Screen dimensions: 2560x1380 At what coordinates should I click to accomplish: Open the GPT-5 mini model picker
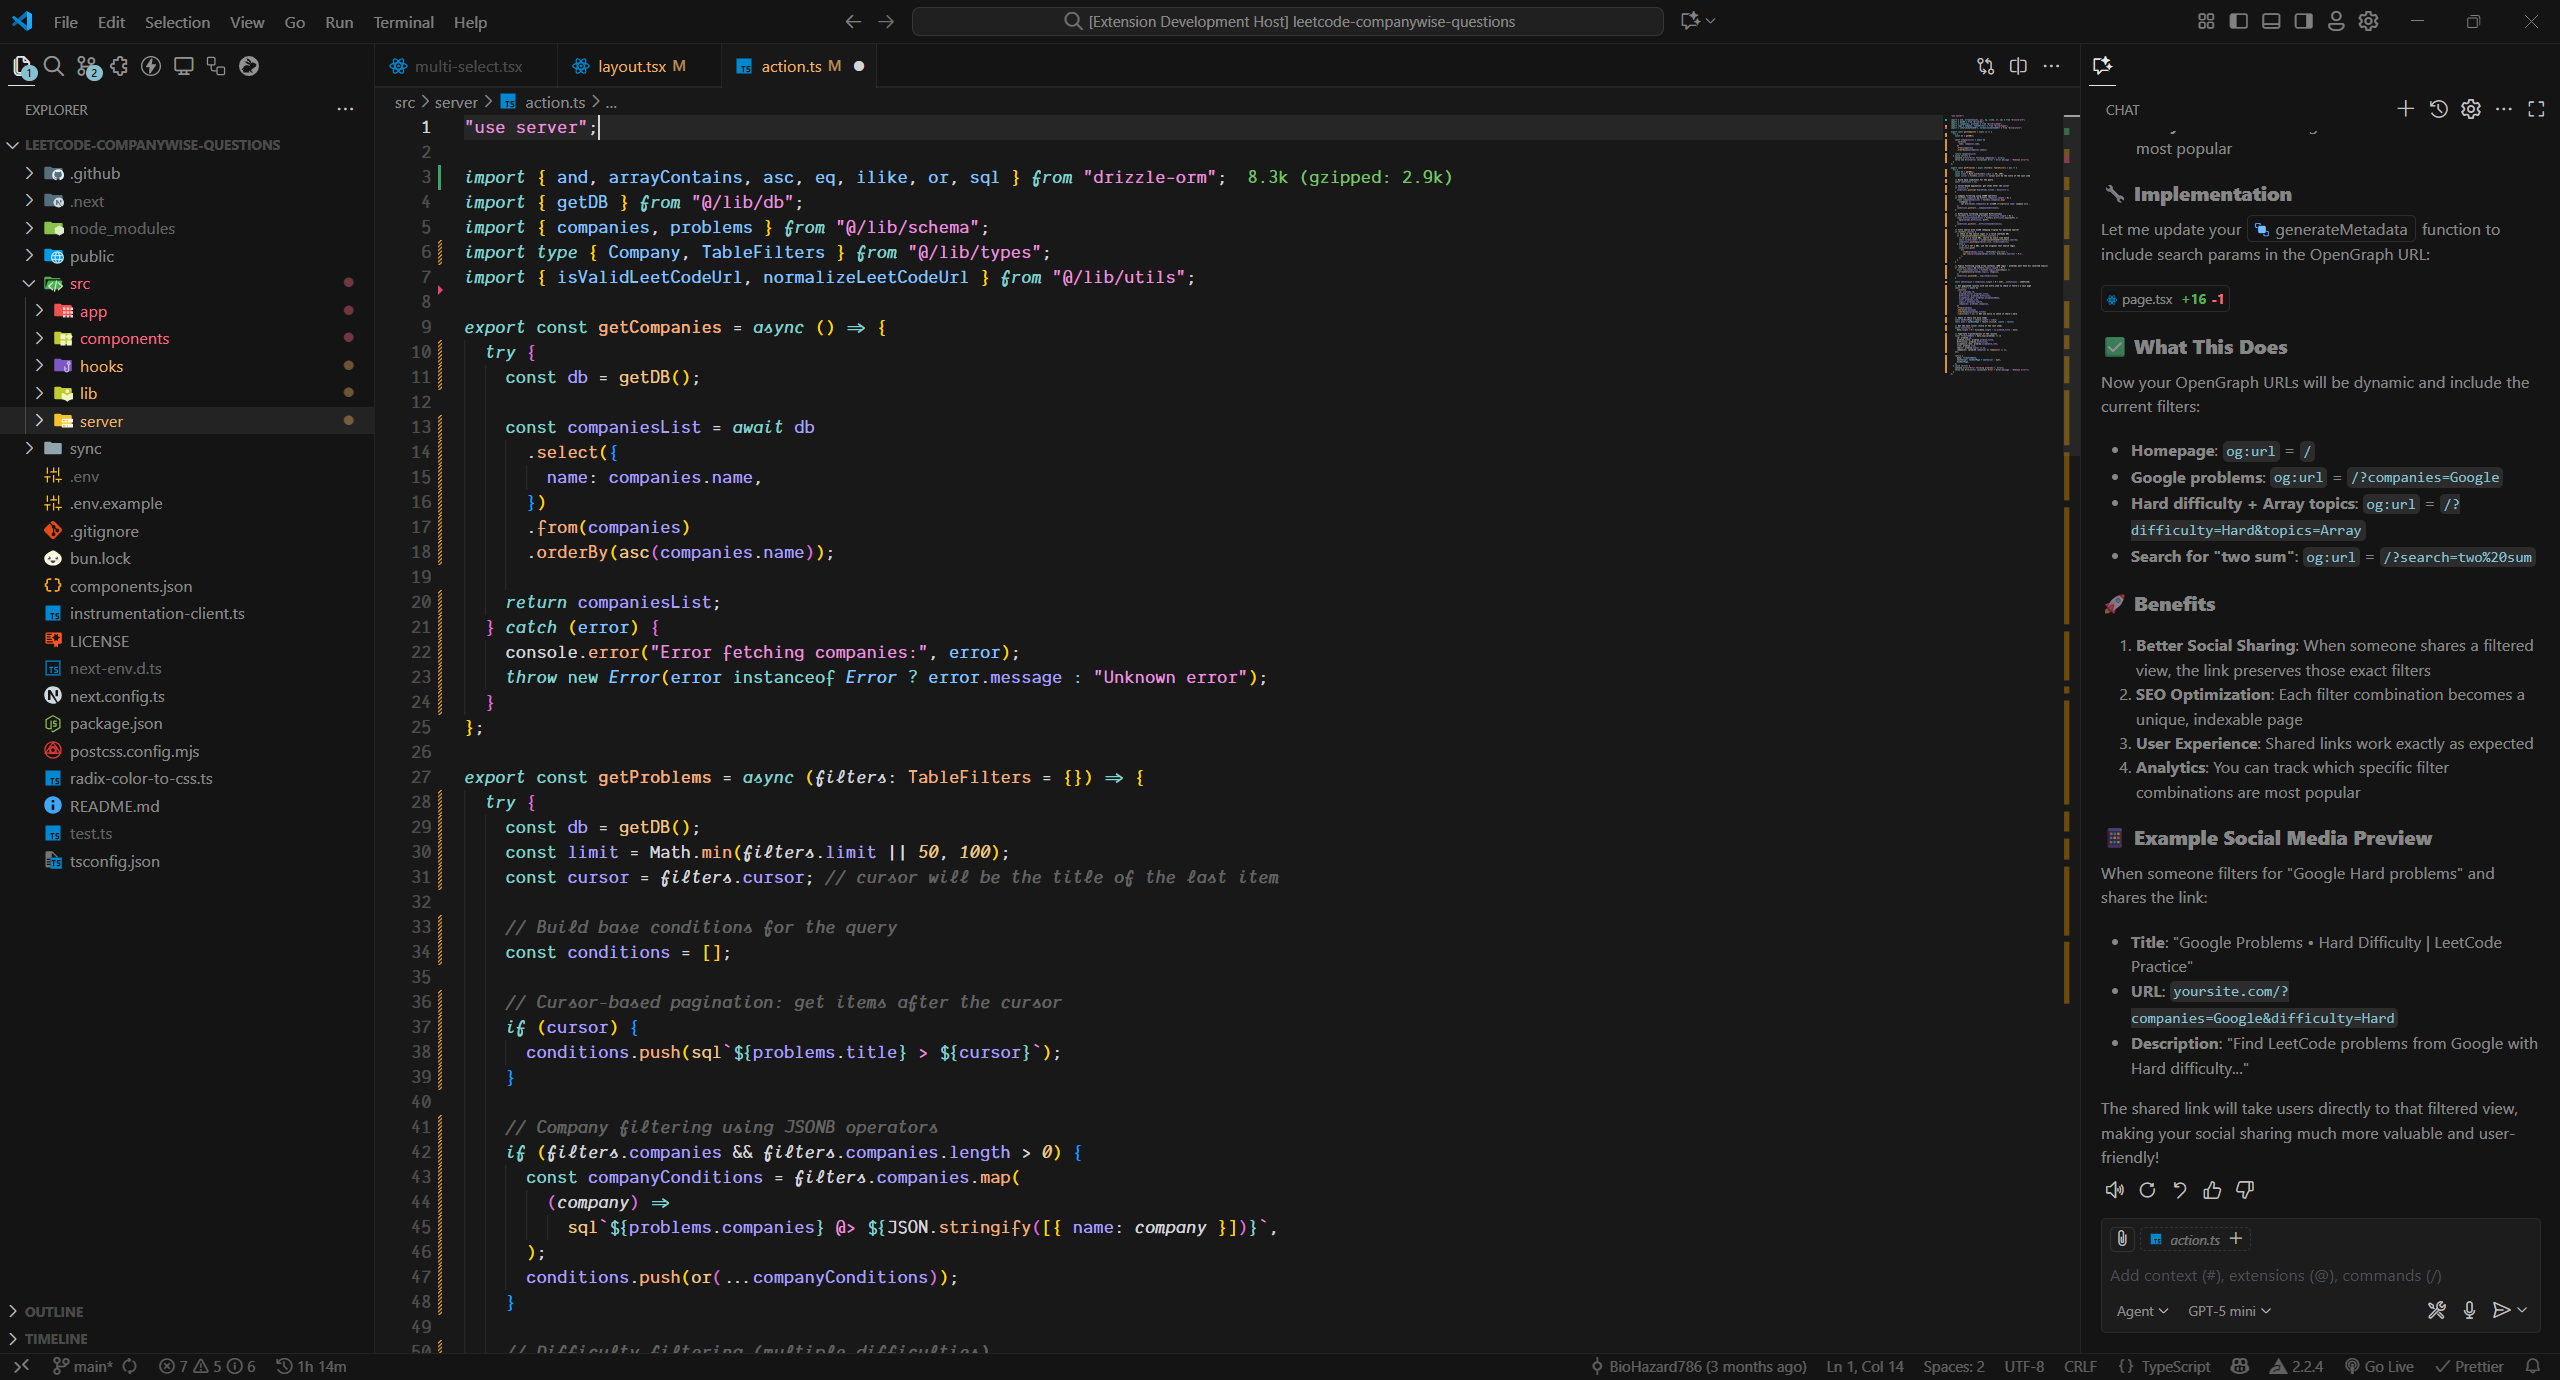[x=2228, y=1311]
